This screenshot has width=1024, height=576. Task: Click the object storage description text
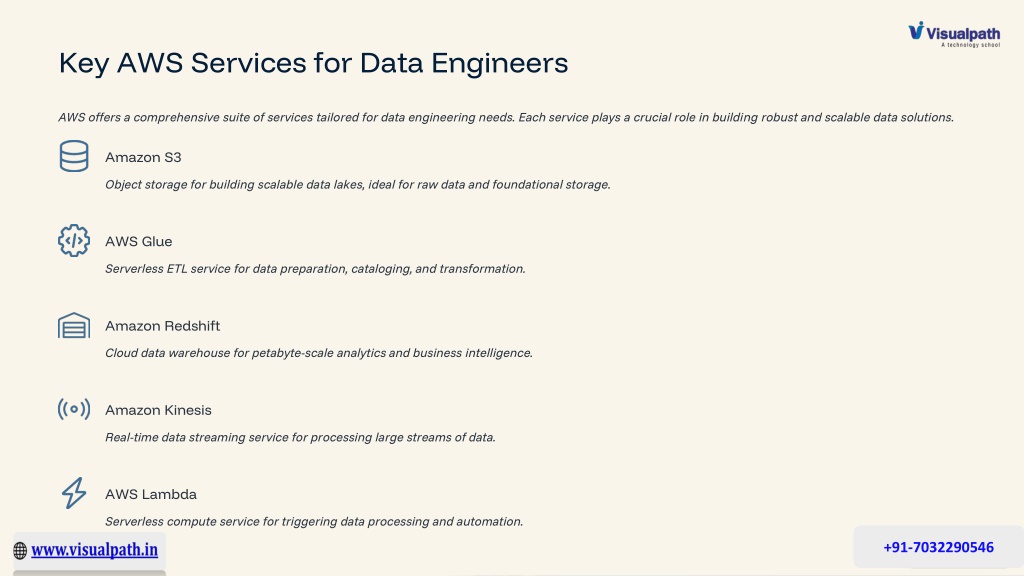pyautogui.click(x=358, y=185)
